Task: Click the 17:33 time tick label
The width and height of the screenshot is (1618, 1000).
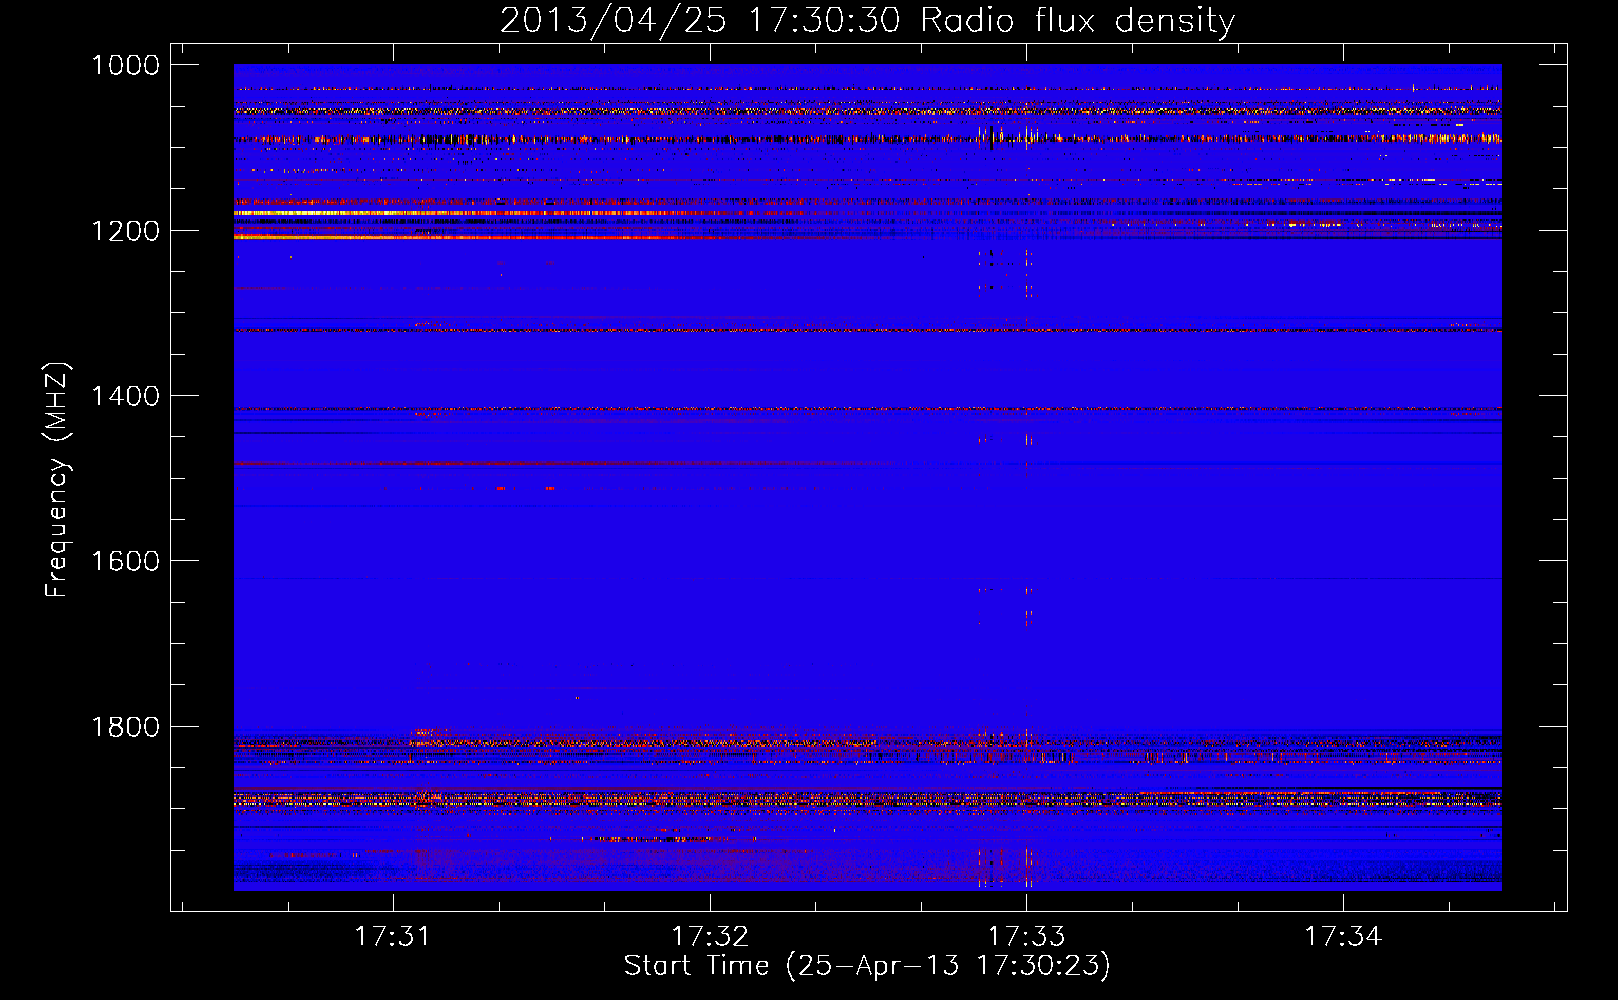Action: [x=1027, y=936]
